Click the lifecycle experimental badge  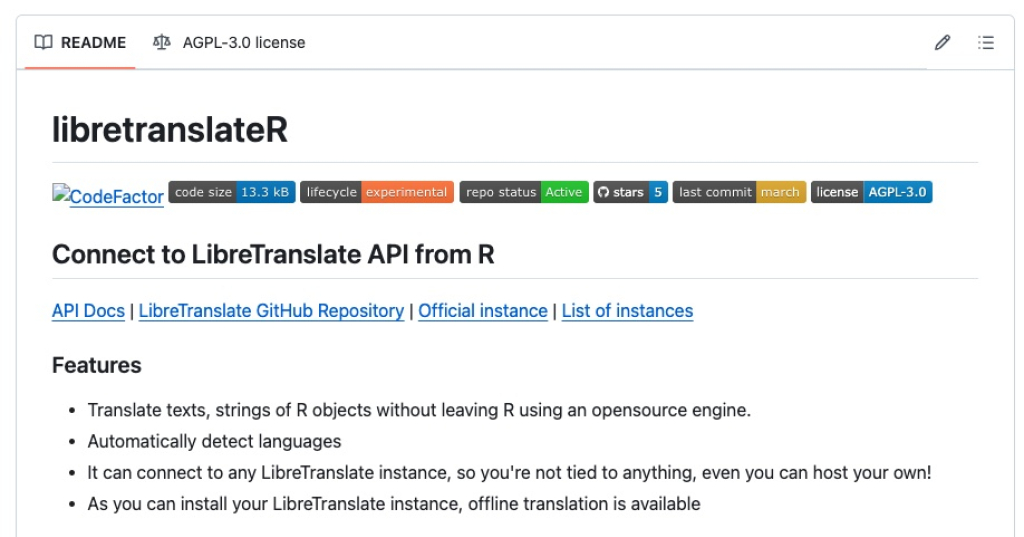[x=377, y=192]
